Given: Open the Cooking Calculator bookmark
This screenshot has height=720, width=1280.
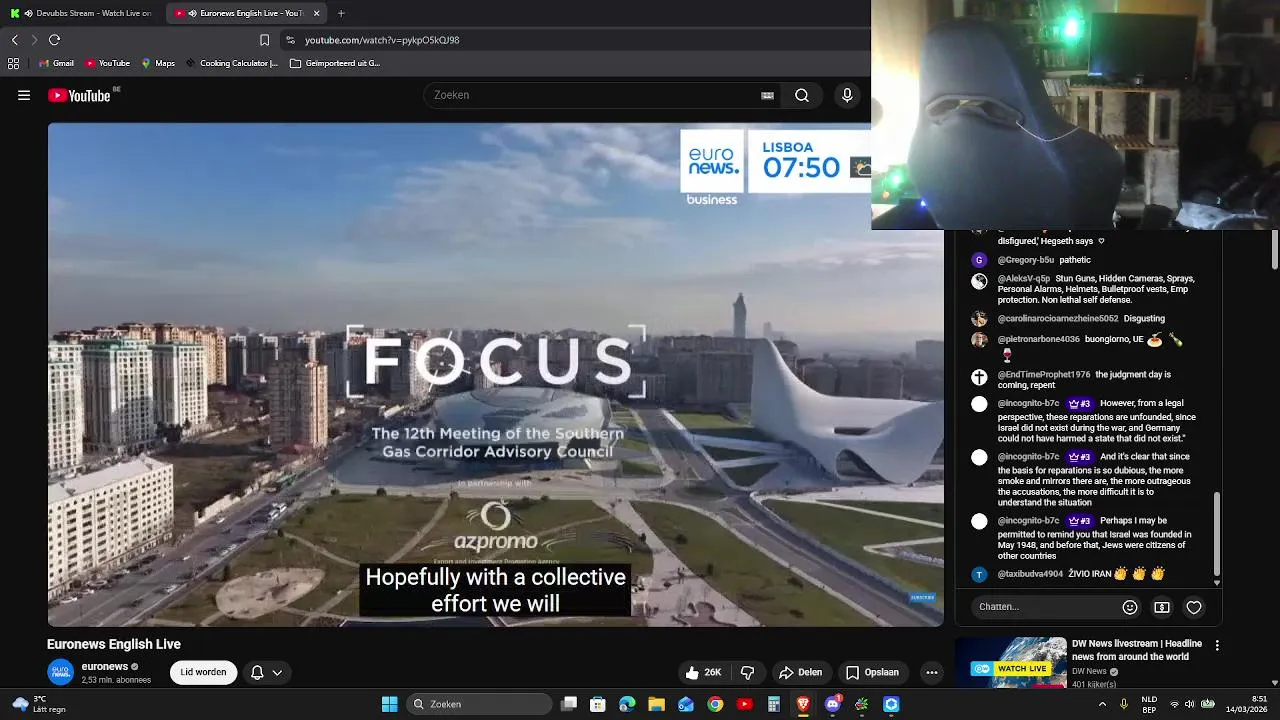Looking at the screenshot, I should [x=231, y=63].
